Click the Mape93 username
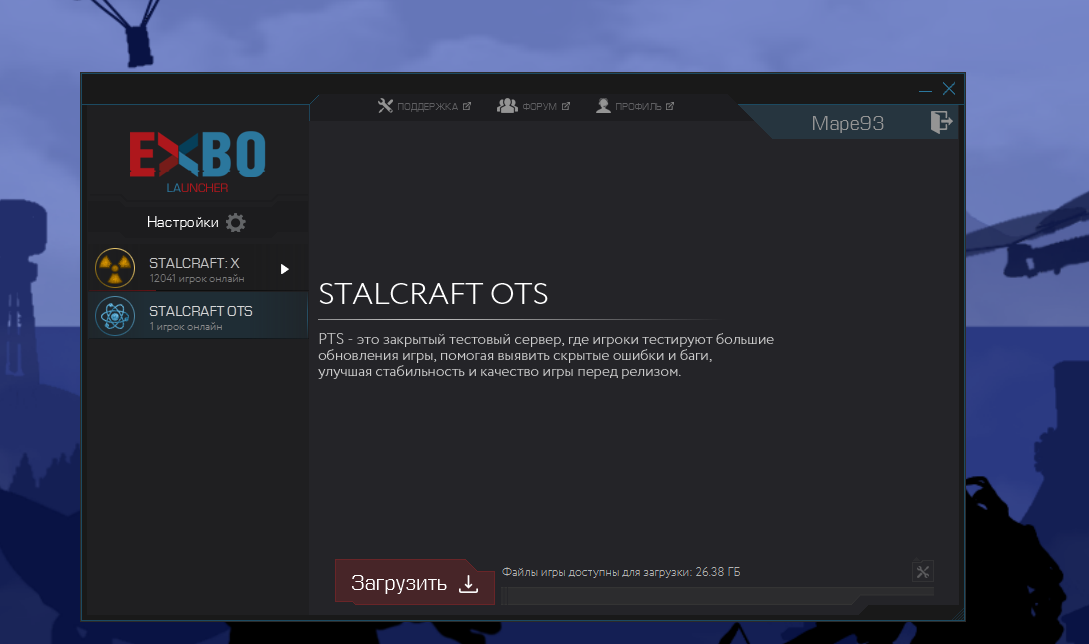This screenshot has width=1089, height=644. coord(847,123)
